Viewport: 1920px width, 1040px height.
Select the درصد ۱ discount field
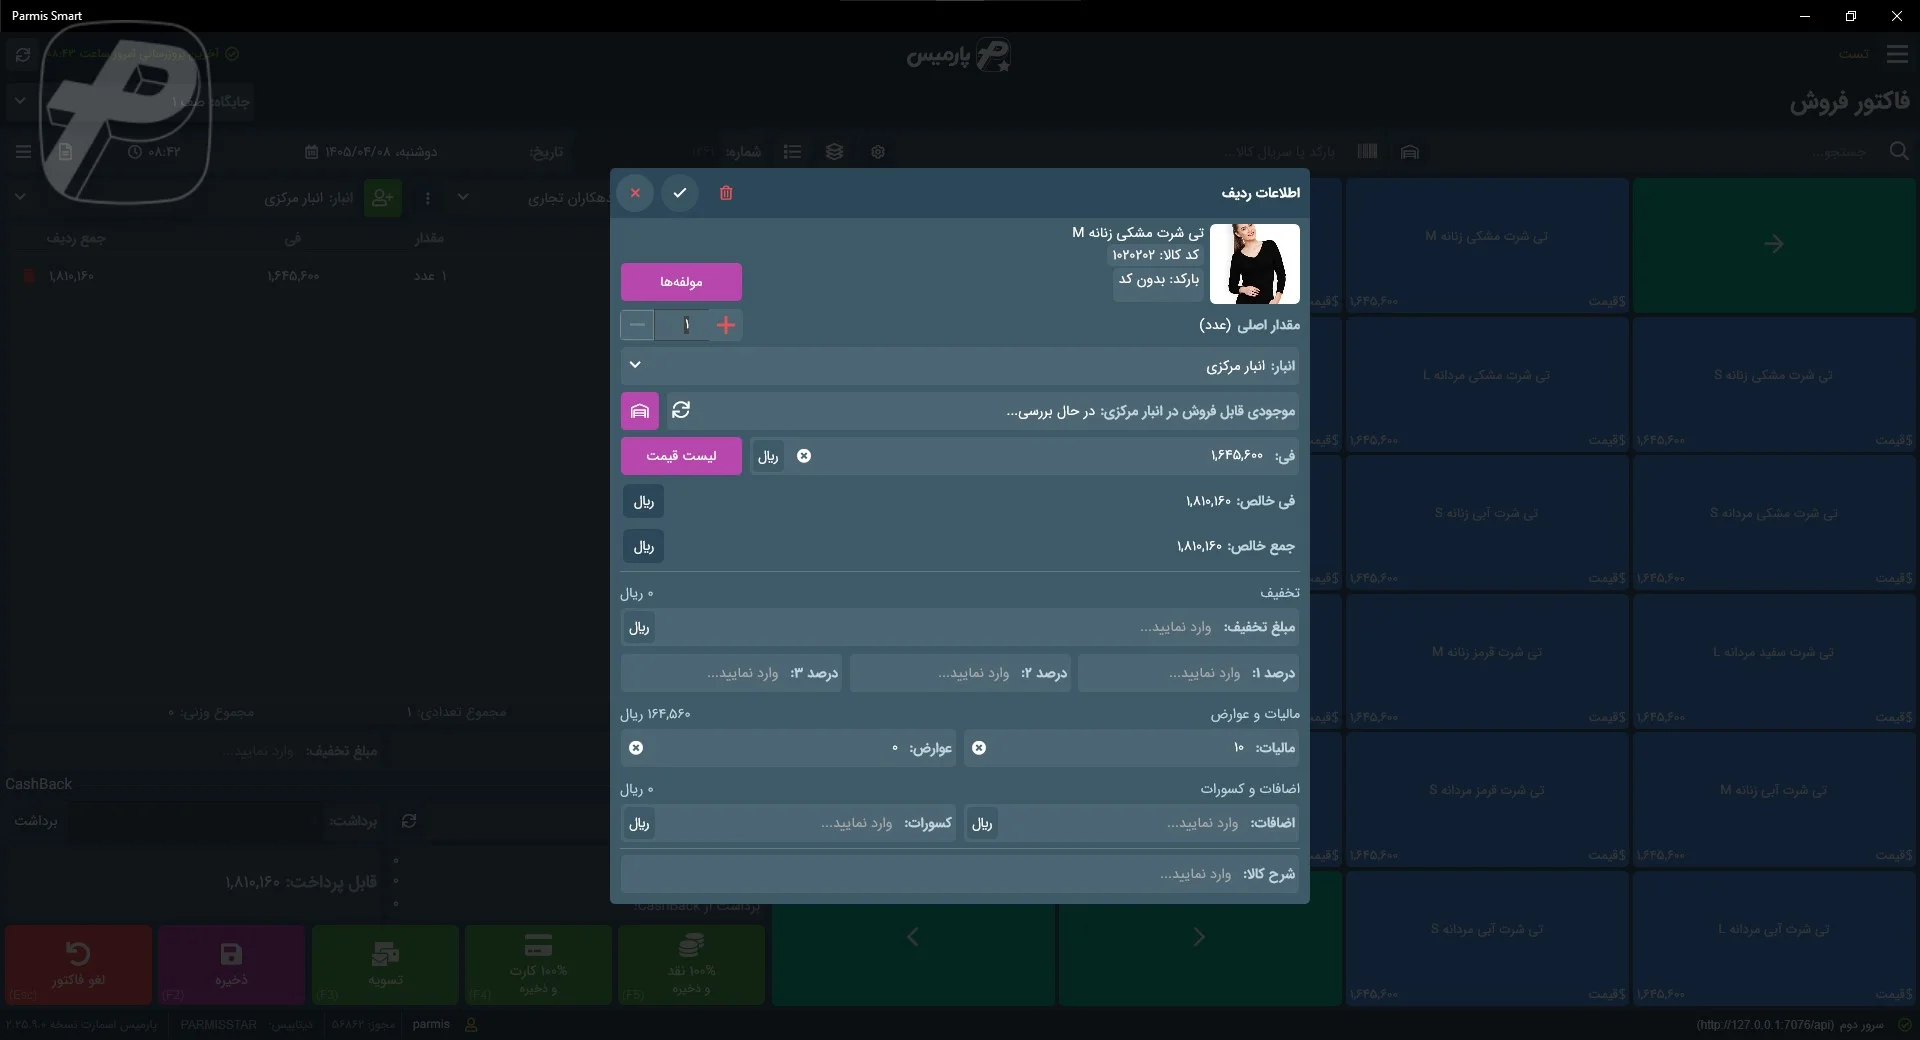[x=1189, y=673]
